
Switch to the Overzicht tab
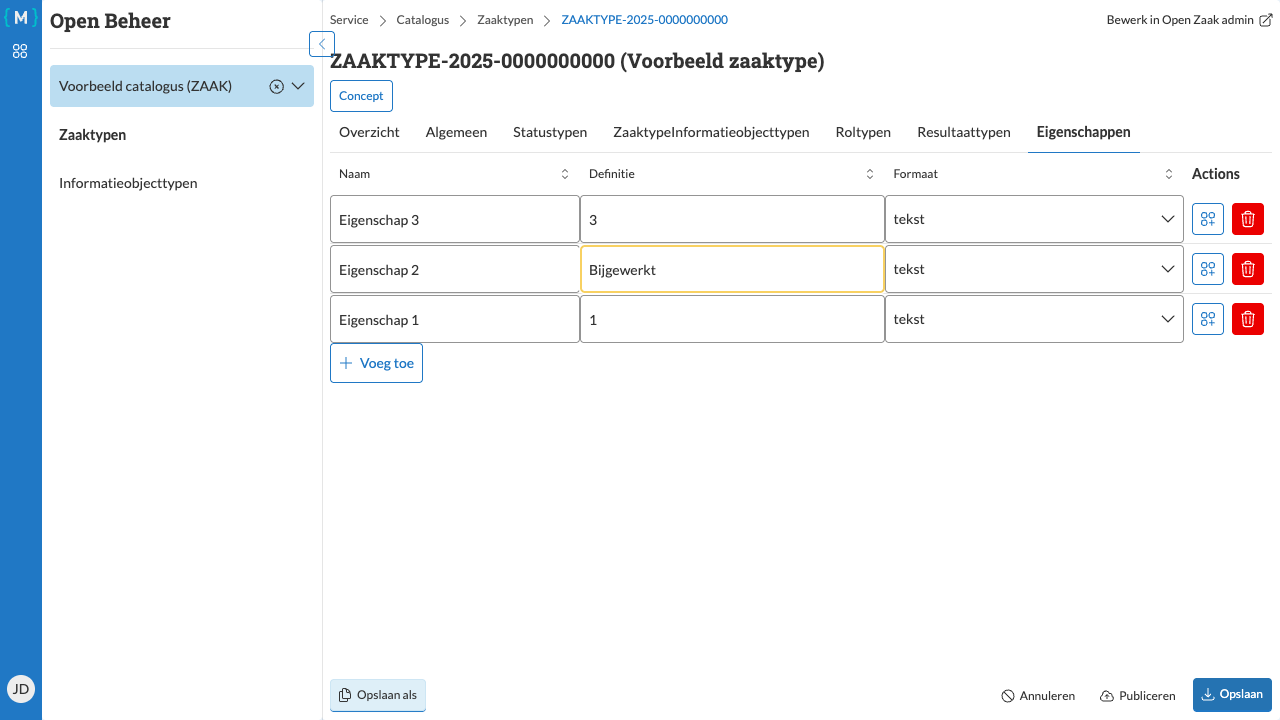369,132
